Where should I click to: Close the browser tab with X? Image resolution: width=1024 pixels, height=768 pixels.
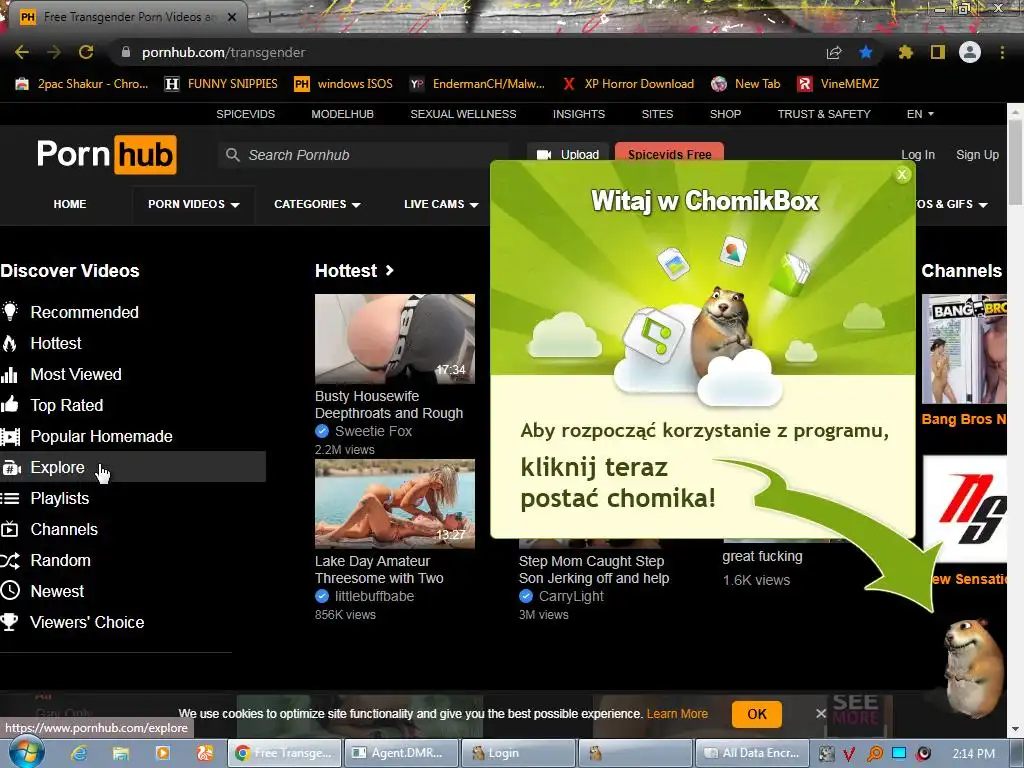(232, 17)
